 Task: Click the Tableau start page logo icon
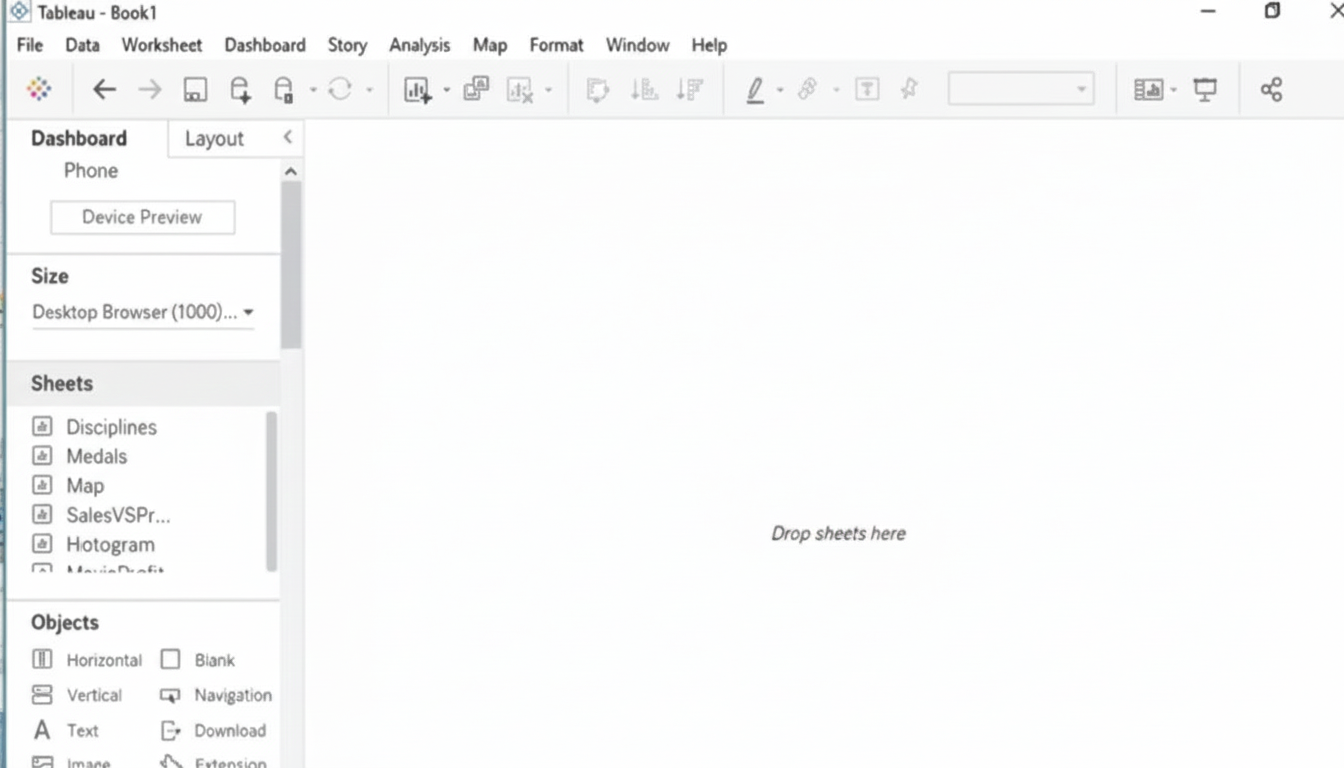(39, 89)
